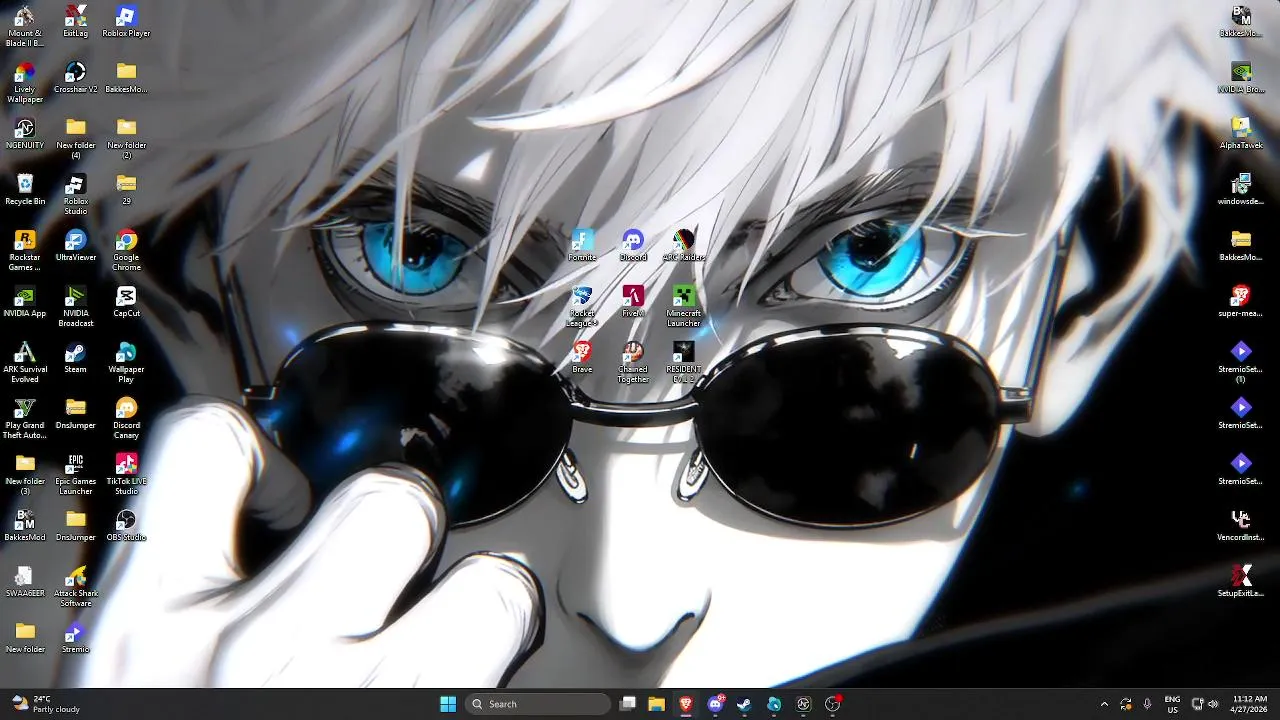The height and width of the screenshot is (720, 1280).
Task: Open the Lively Wallpaper shortcut
Action: [25, 83]
